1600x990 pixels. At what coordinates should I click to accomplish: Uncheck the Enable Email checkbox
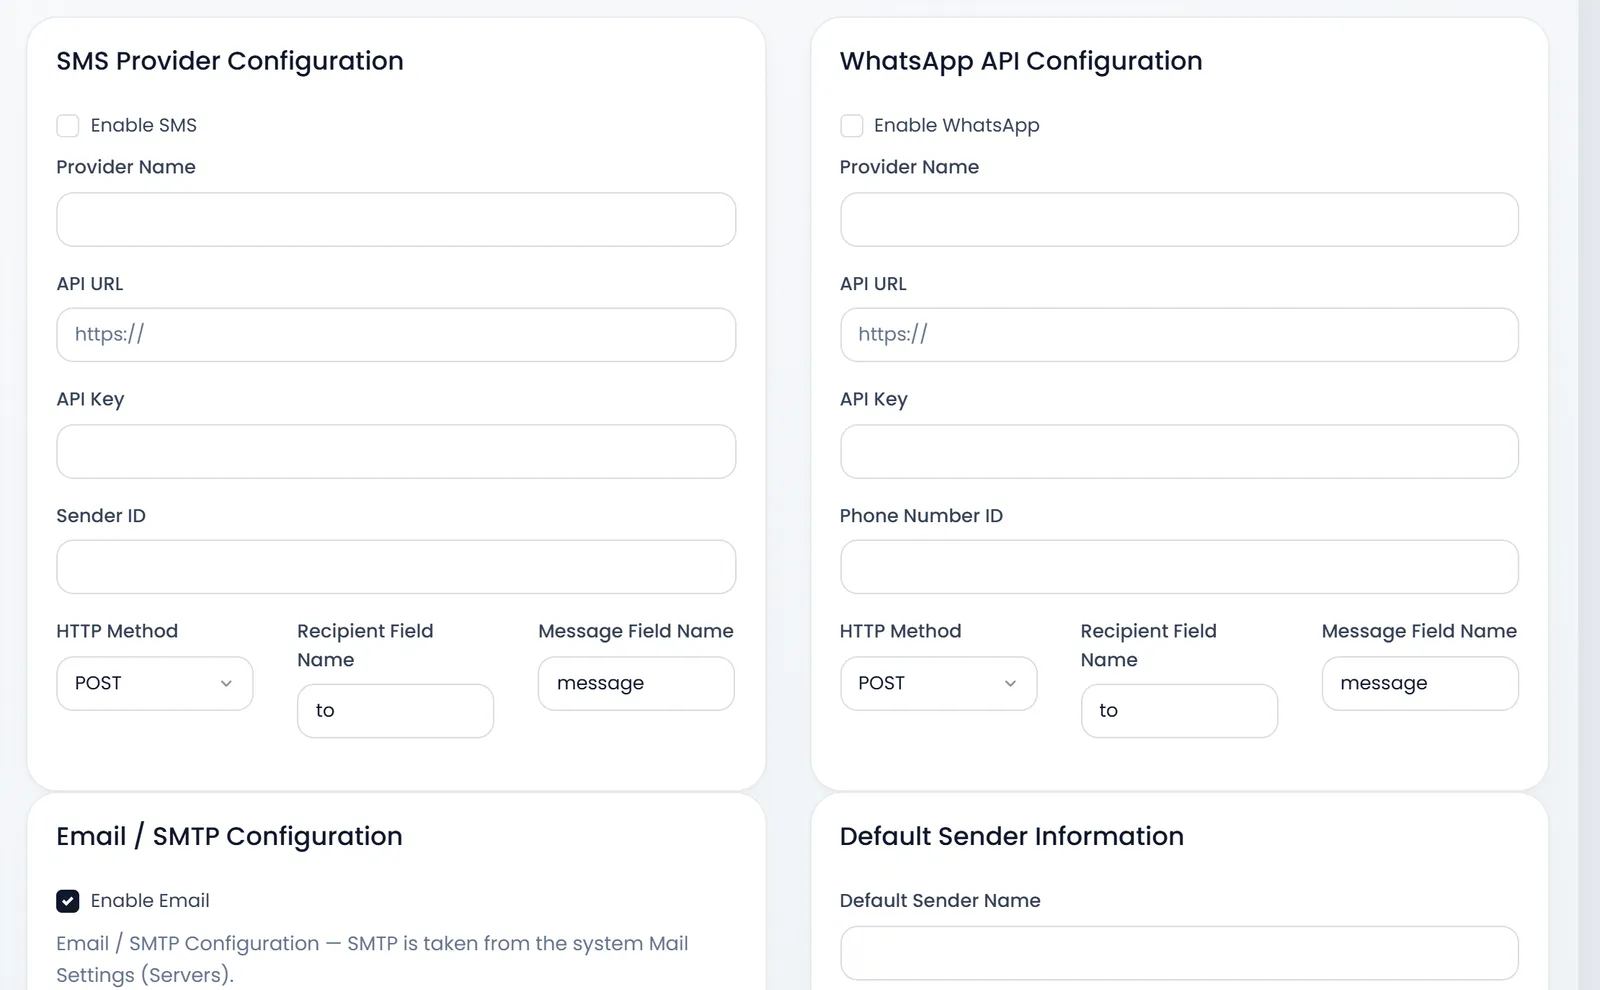point(68,901)
